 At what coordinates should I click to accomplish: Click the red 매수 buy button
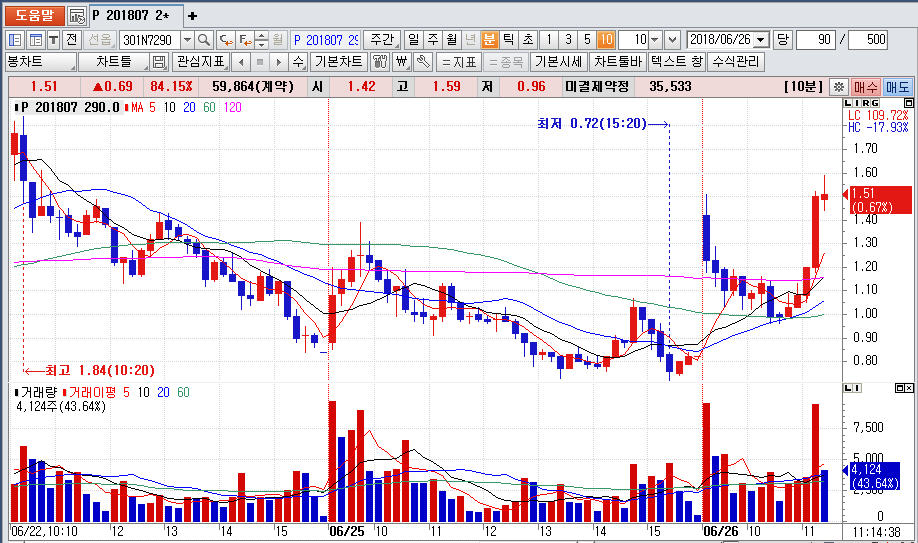[x=866, y=87]
